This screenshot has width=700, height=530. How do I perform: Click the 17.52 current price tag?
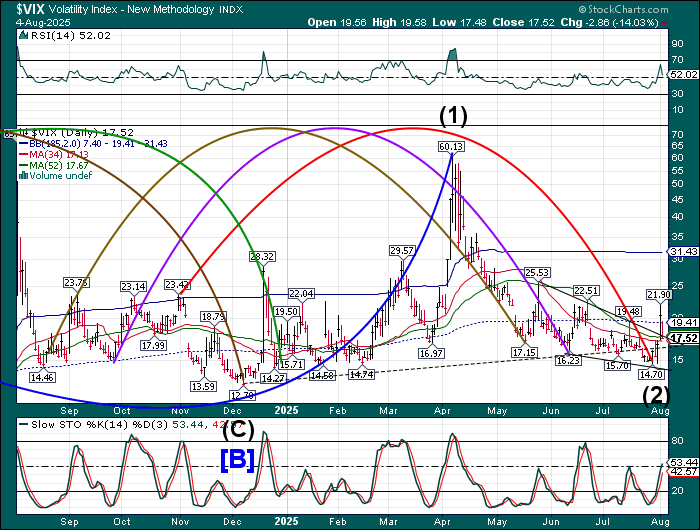[x=682, y=339]
